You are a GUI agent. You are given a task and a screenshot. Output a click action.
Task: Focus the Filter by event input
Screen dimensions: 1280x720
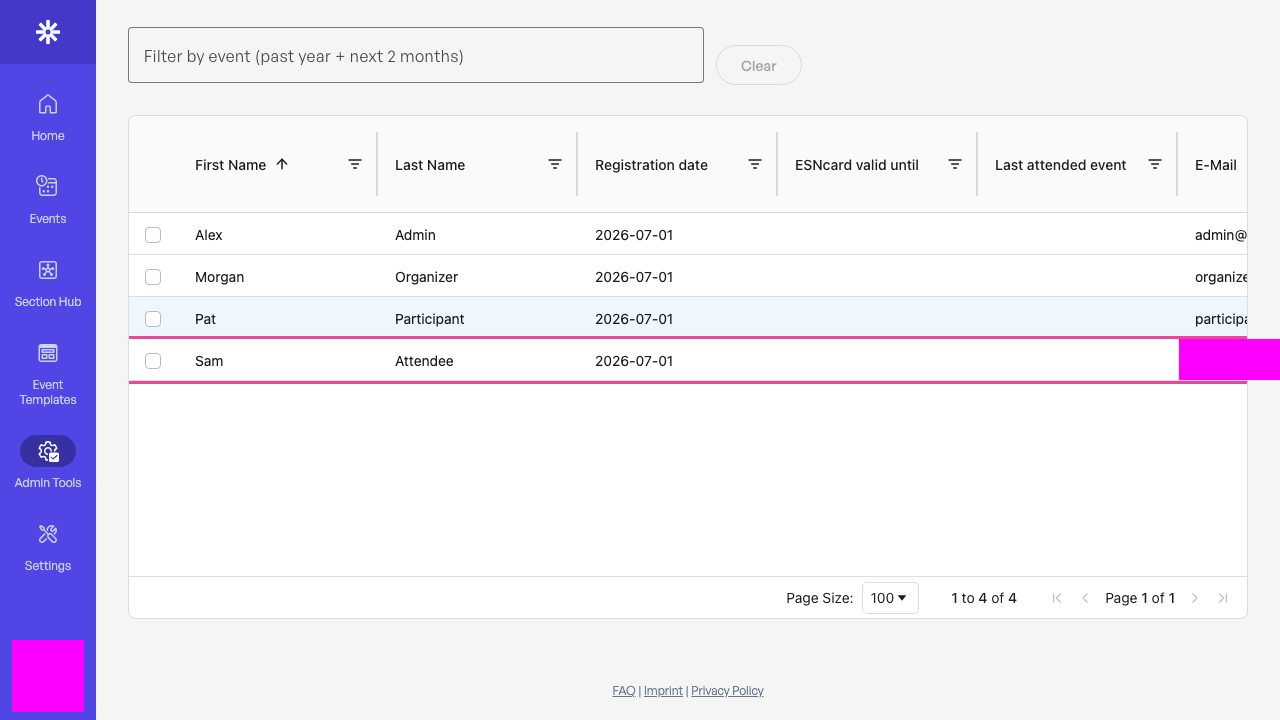tap(416, 55)
